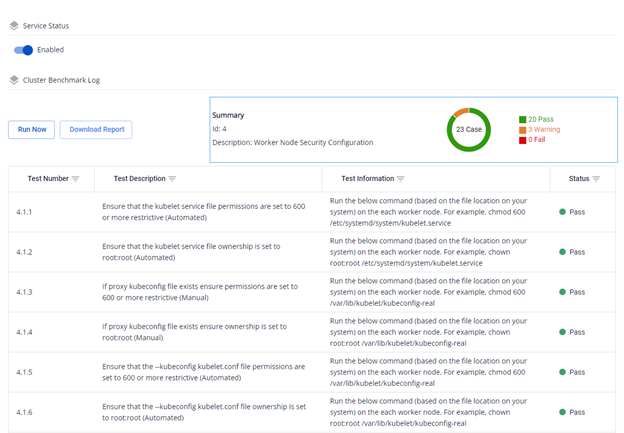Disable the Enabled service toggle
624x433 pixels.
(x=23, y=50)
